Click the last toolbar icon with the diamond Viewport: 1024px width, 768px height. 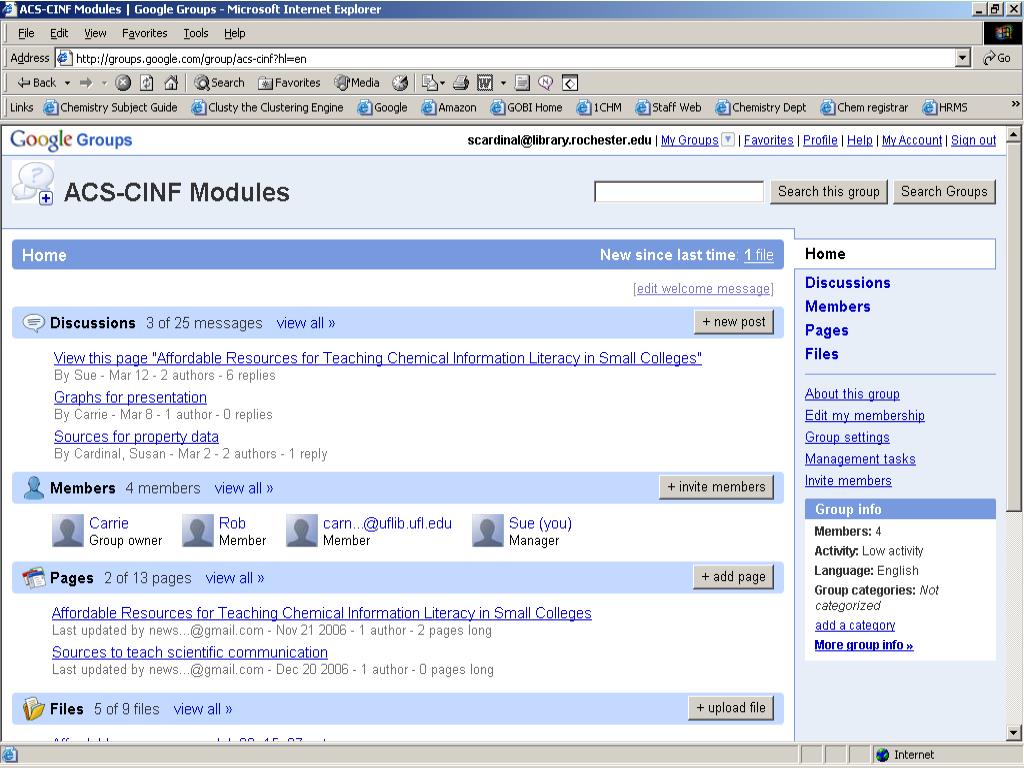(x=570, y=83)
